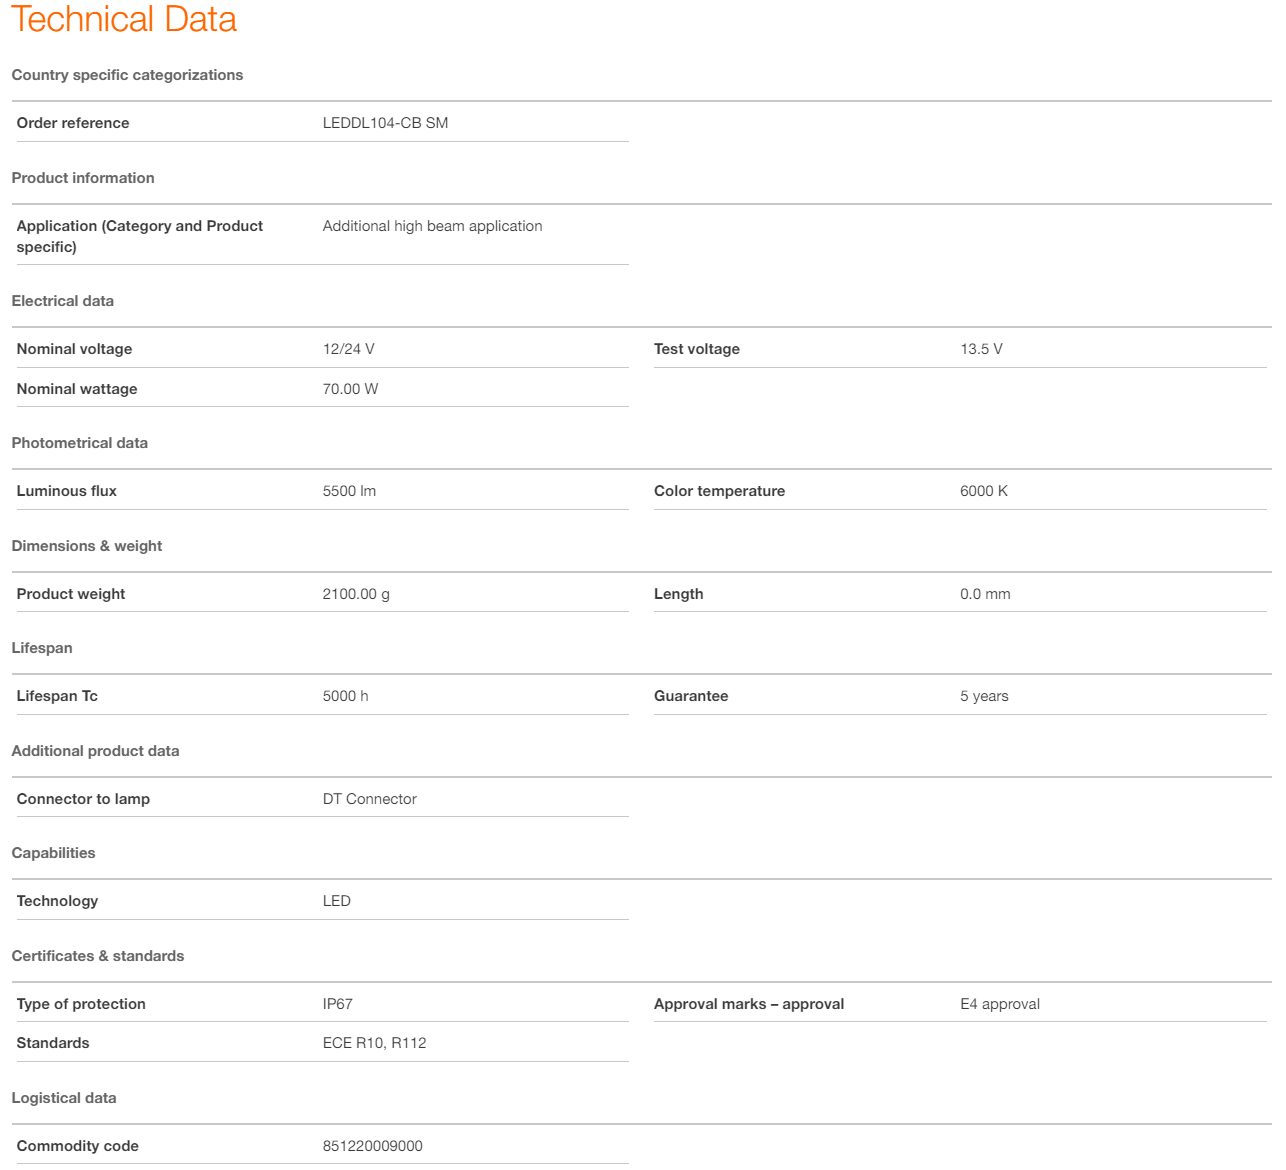Select the 0.0 mm length value

(x=984, y=594)
